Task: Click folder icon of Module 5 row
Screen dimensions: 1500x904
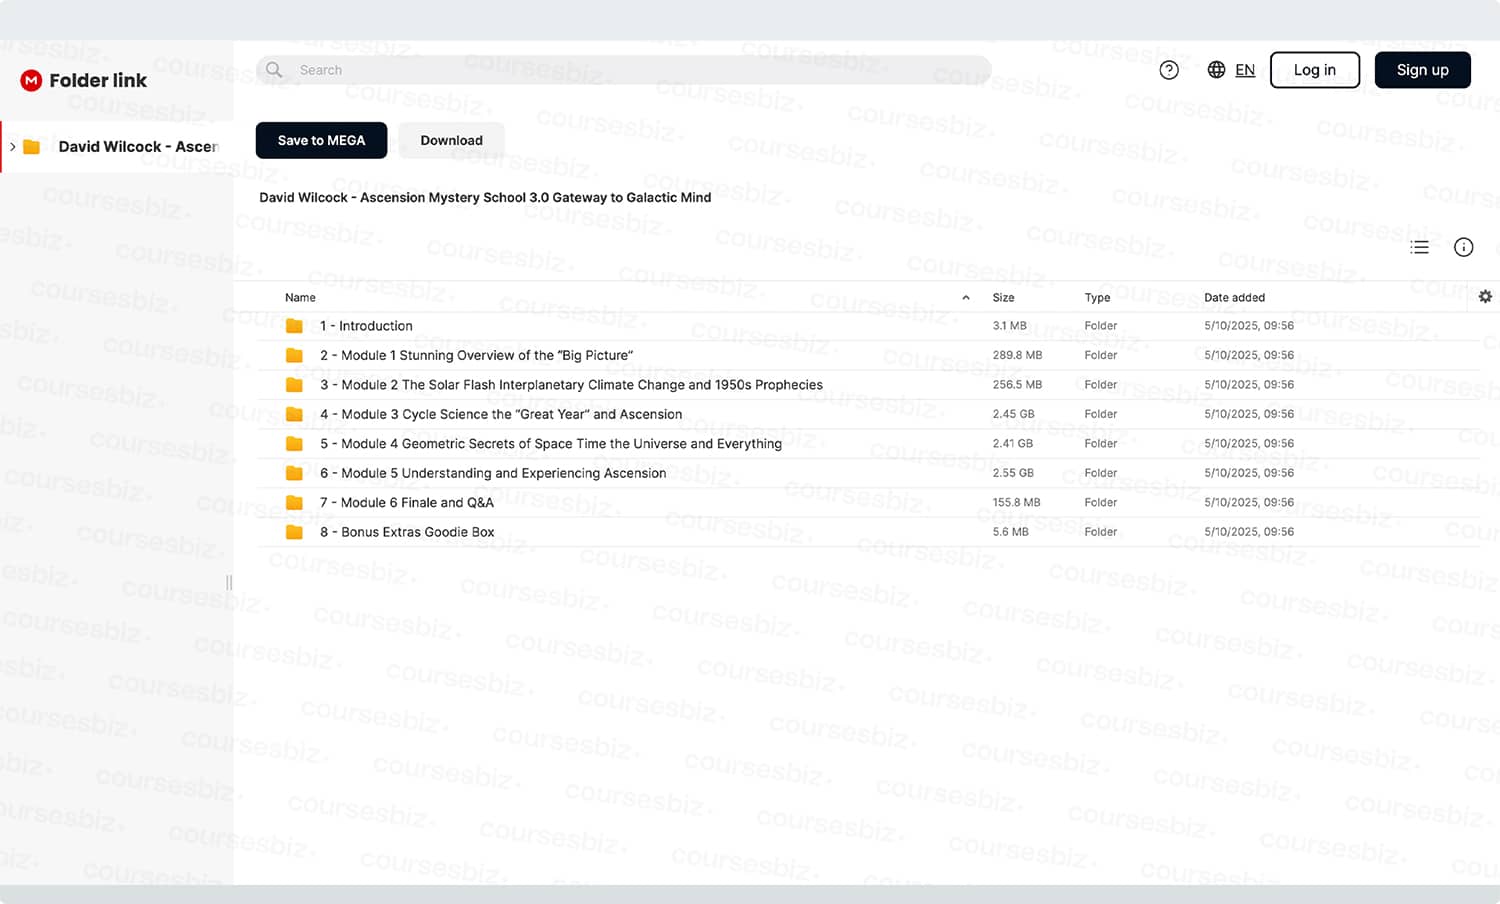Action: coord(294,473)
